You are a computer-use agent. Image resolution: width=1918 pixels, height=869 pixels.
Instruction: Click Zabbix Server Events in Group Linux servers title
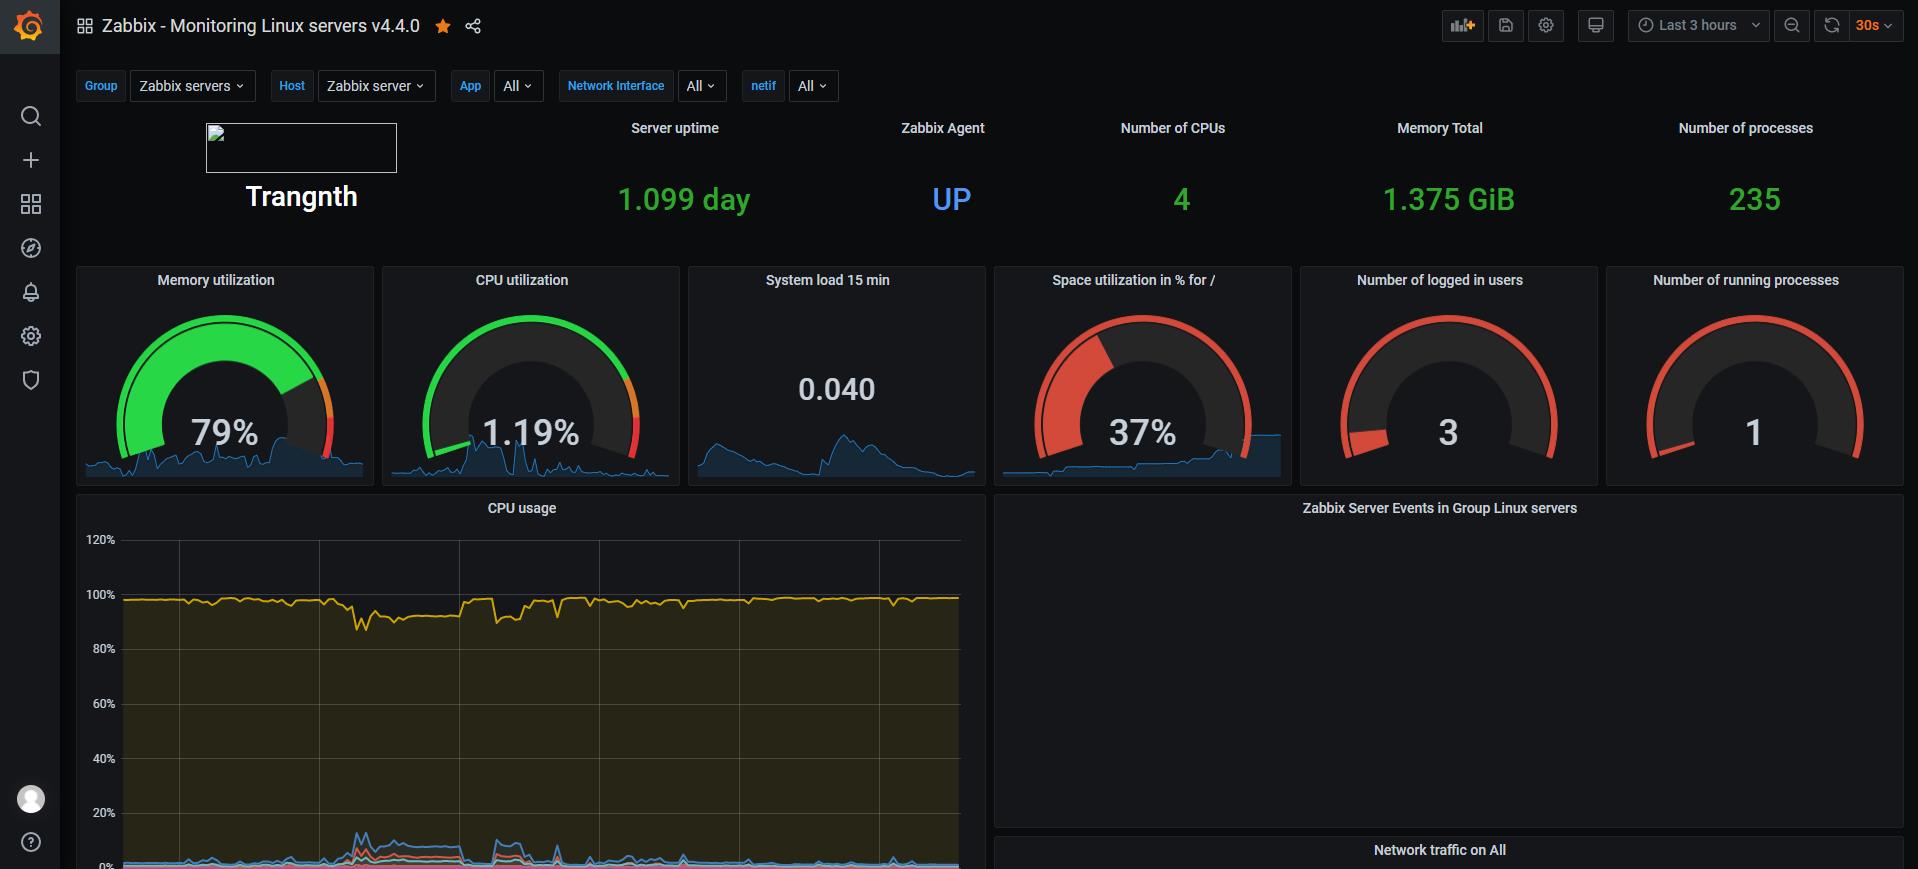pos(1440,508)
